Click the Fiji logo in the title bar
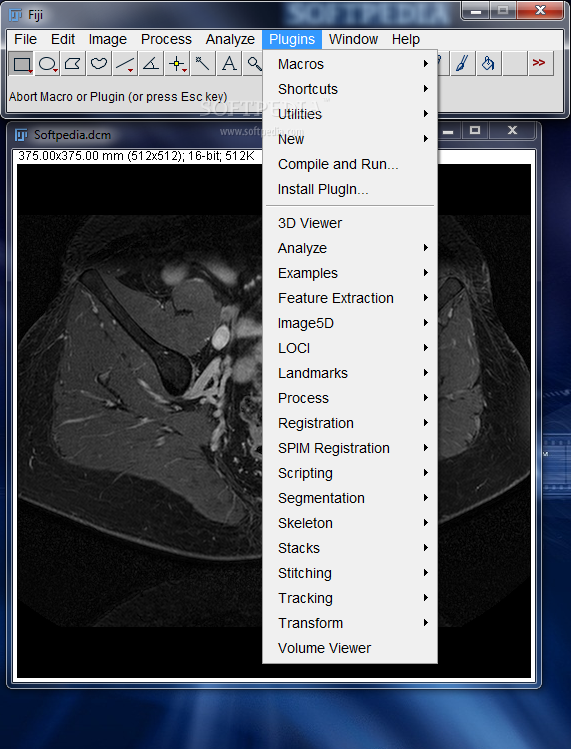This screenshot has width=571, height=749. (x=16, y=15)
